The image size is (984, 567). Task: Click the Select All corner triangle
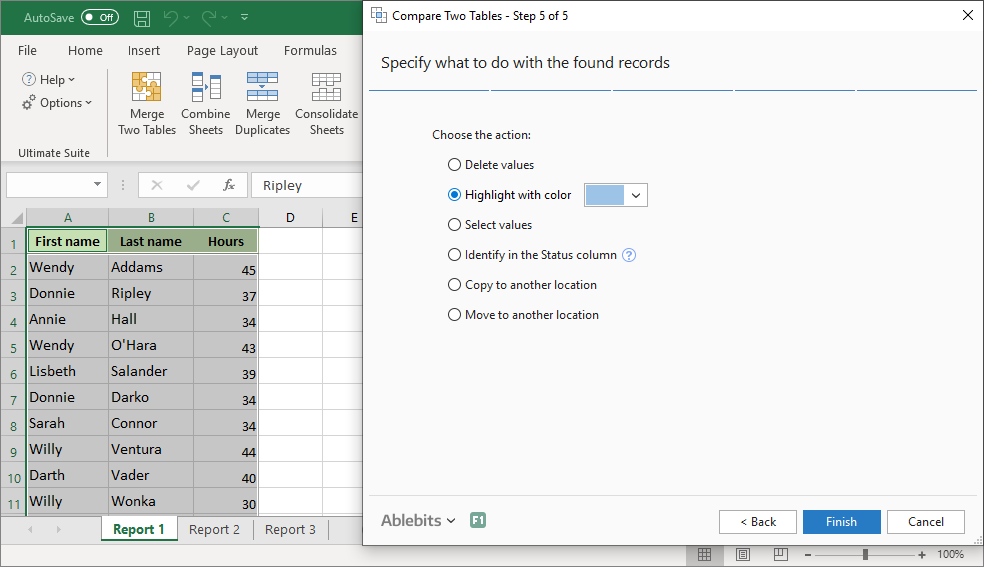tap(17, 218)
